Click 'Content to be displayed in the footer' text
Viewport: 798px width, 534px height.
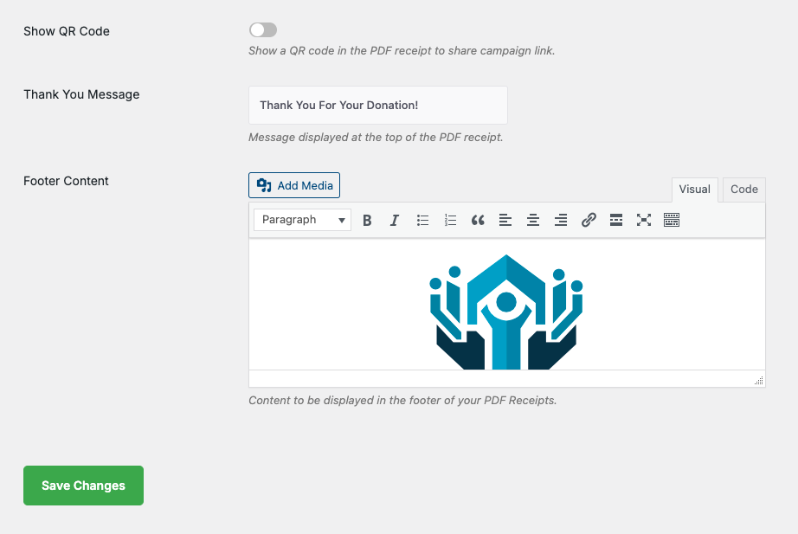pos(403,401)
